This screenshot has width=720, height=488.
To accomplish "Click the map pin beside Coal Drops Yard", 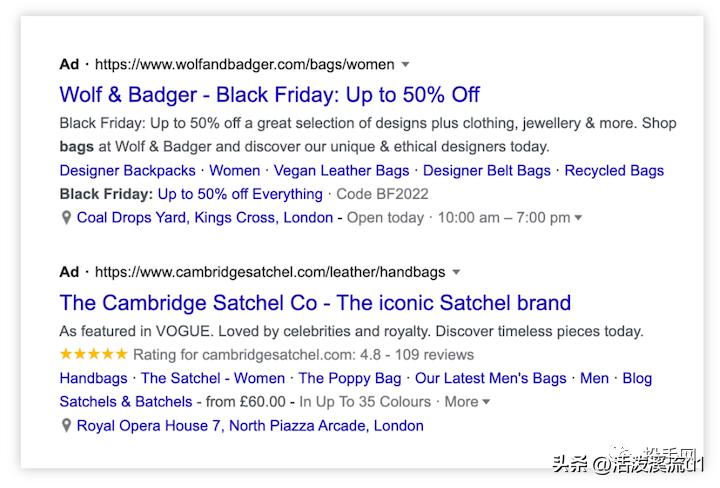I will 66,217.
